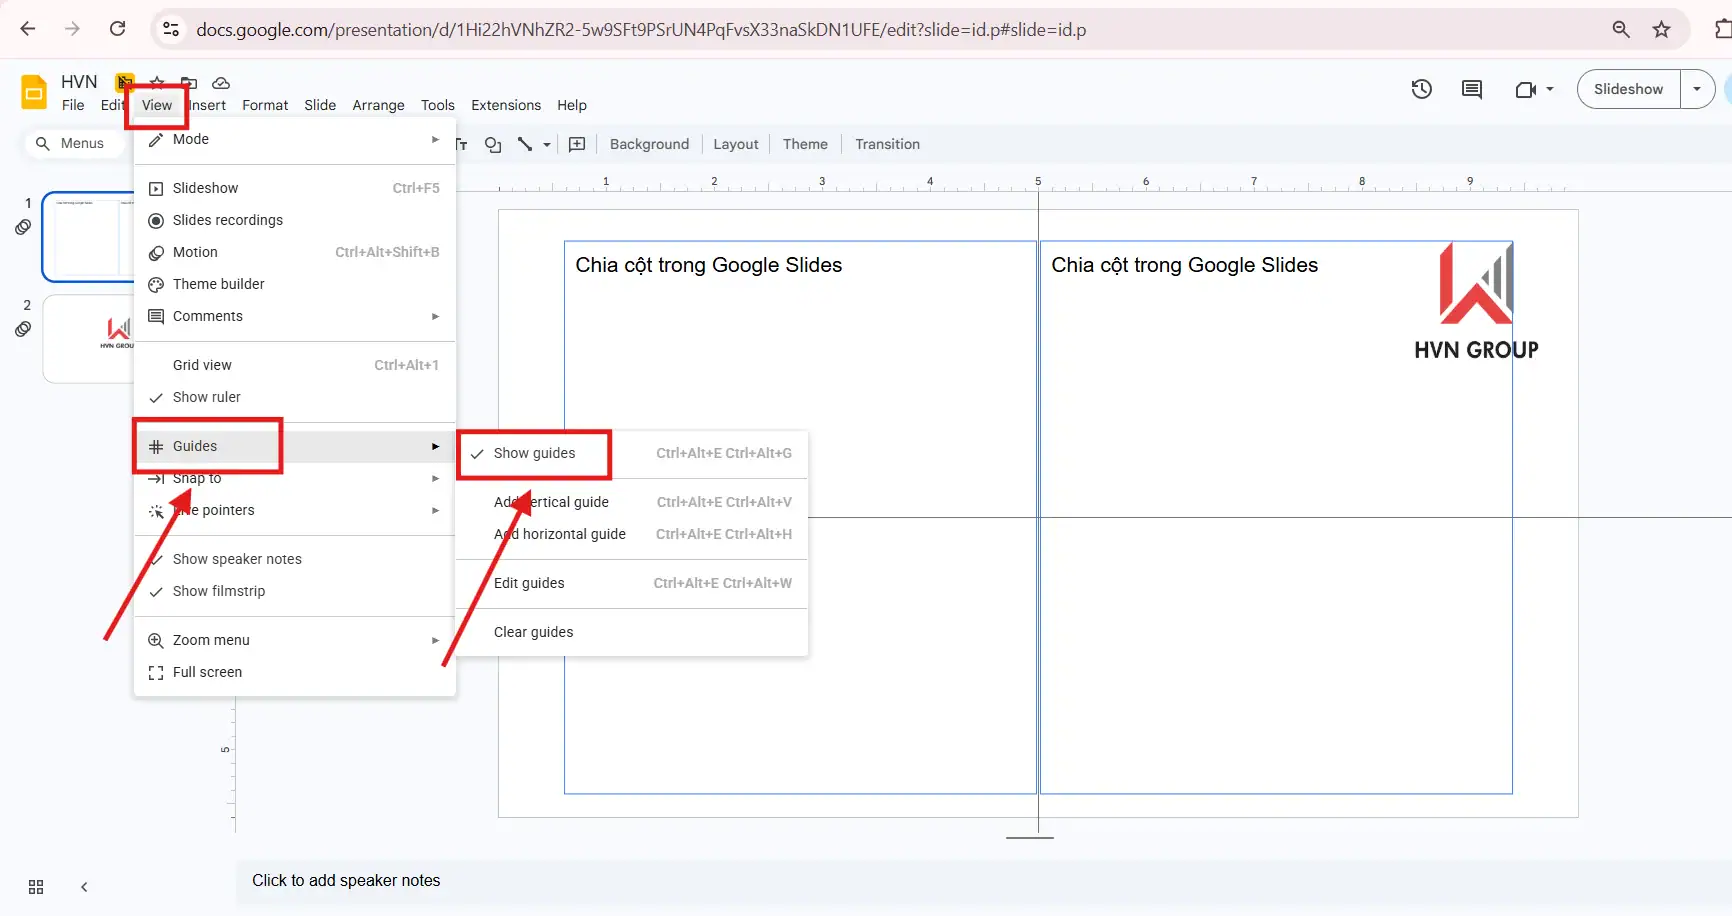Expand the line tool dropdown
Viewport: 1732px width, 916px height.
point(546,144)
